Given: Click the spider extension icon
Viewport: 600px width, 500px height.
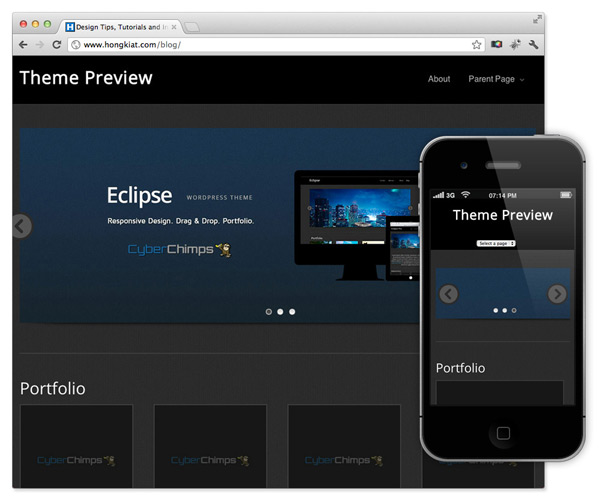Looking at the screenshot, I should [x=515, y=44].
